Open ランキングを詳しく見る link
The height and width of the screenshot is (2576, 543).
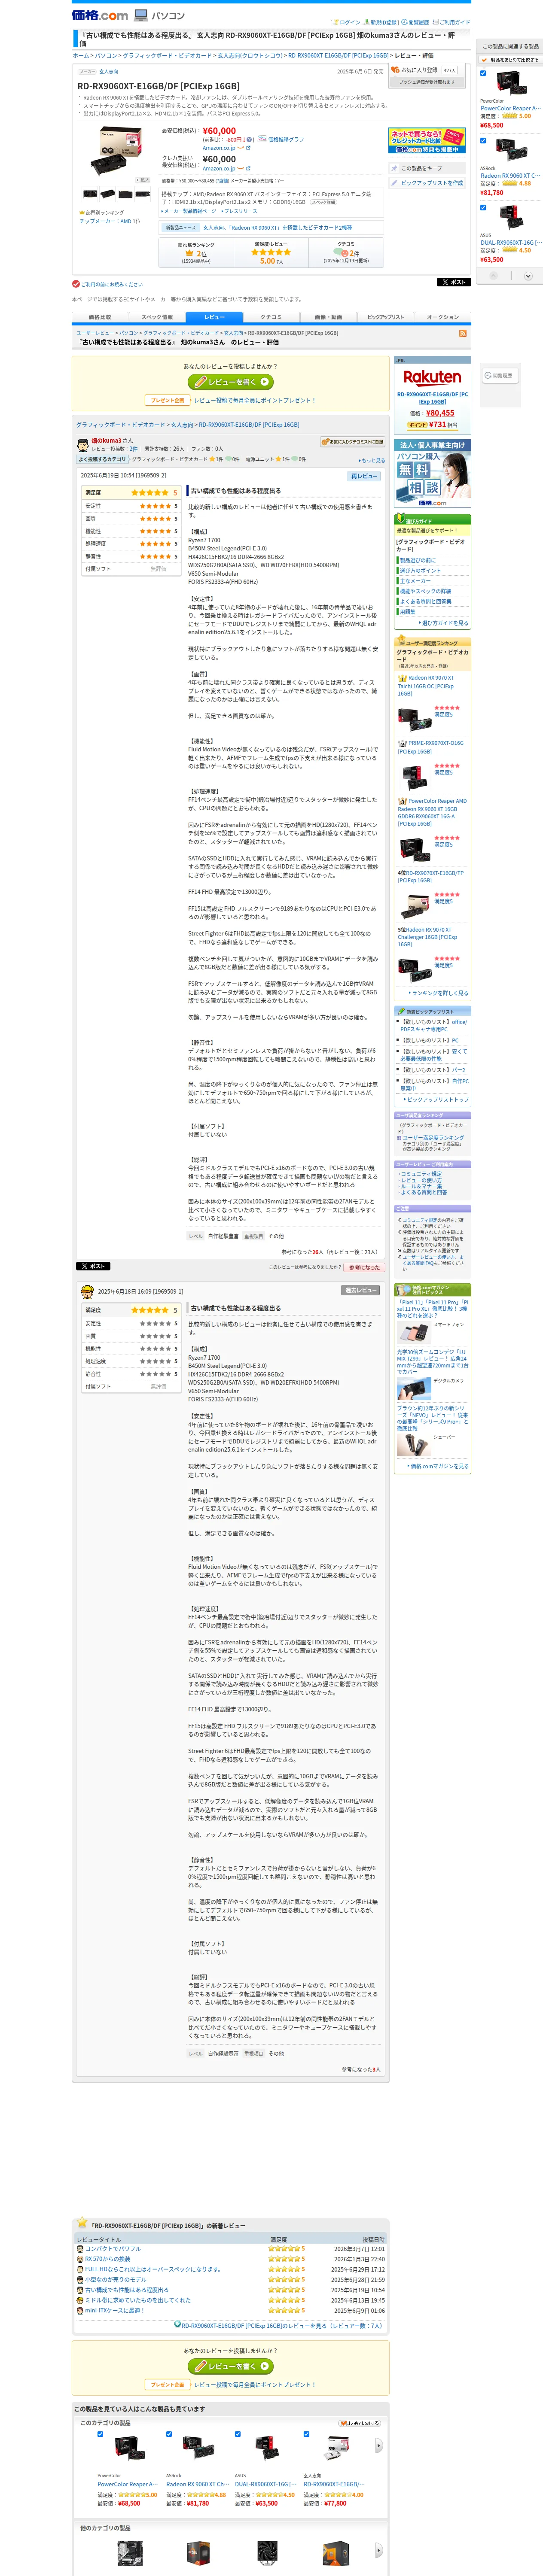[x=440, y=993]
